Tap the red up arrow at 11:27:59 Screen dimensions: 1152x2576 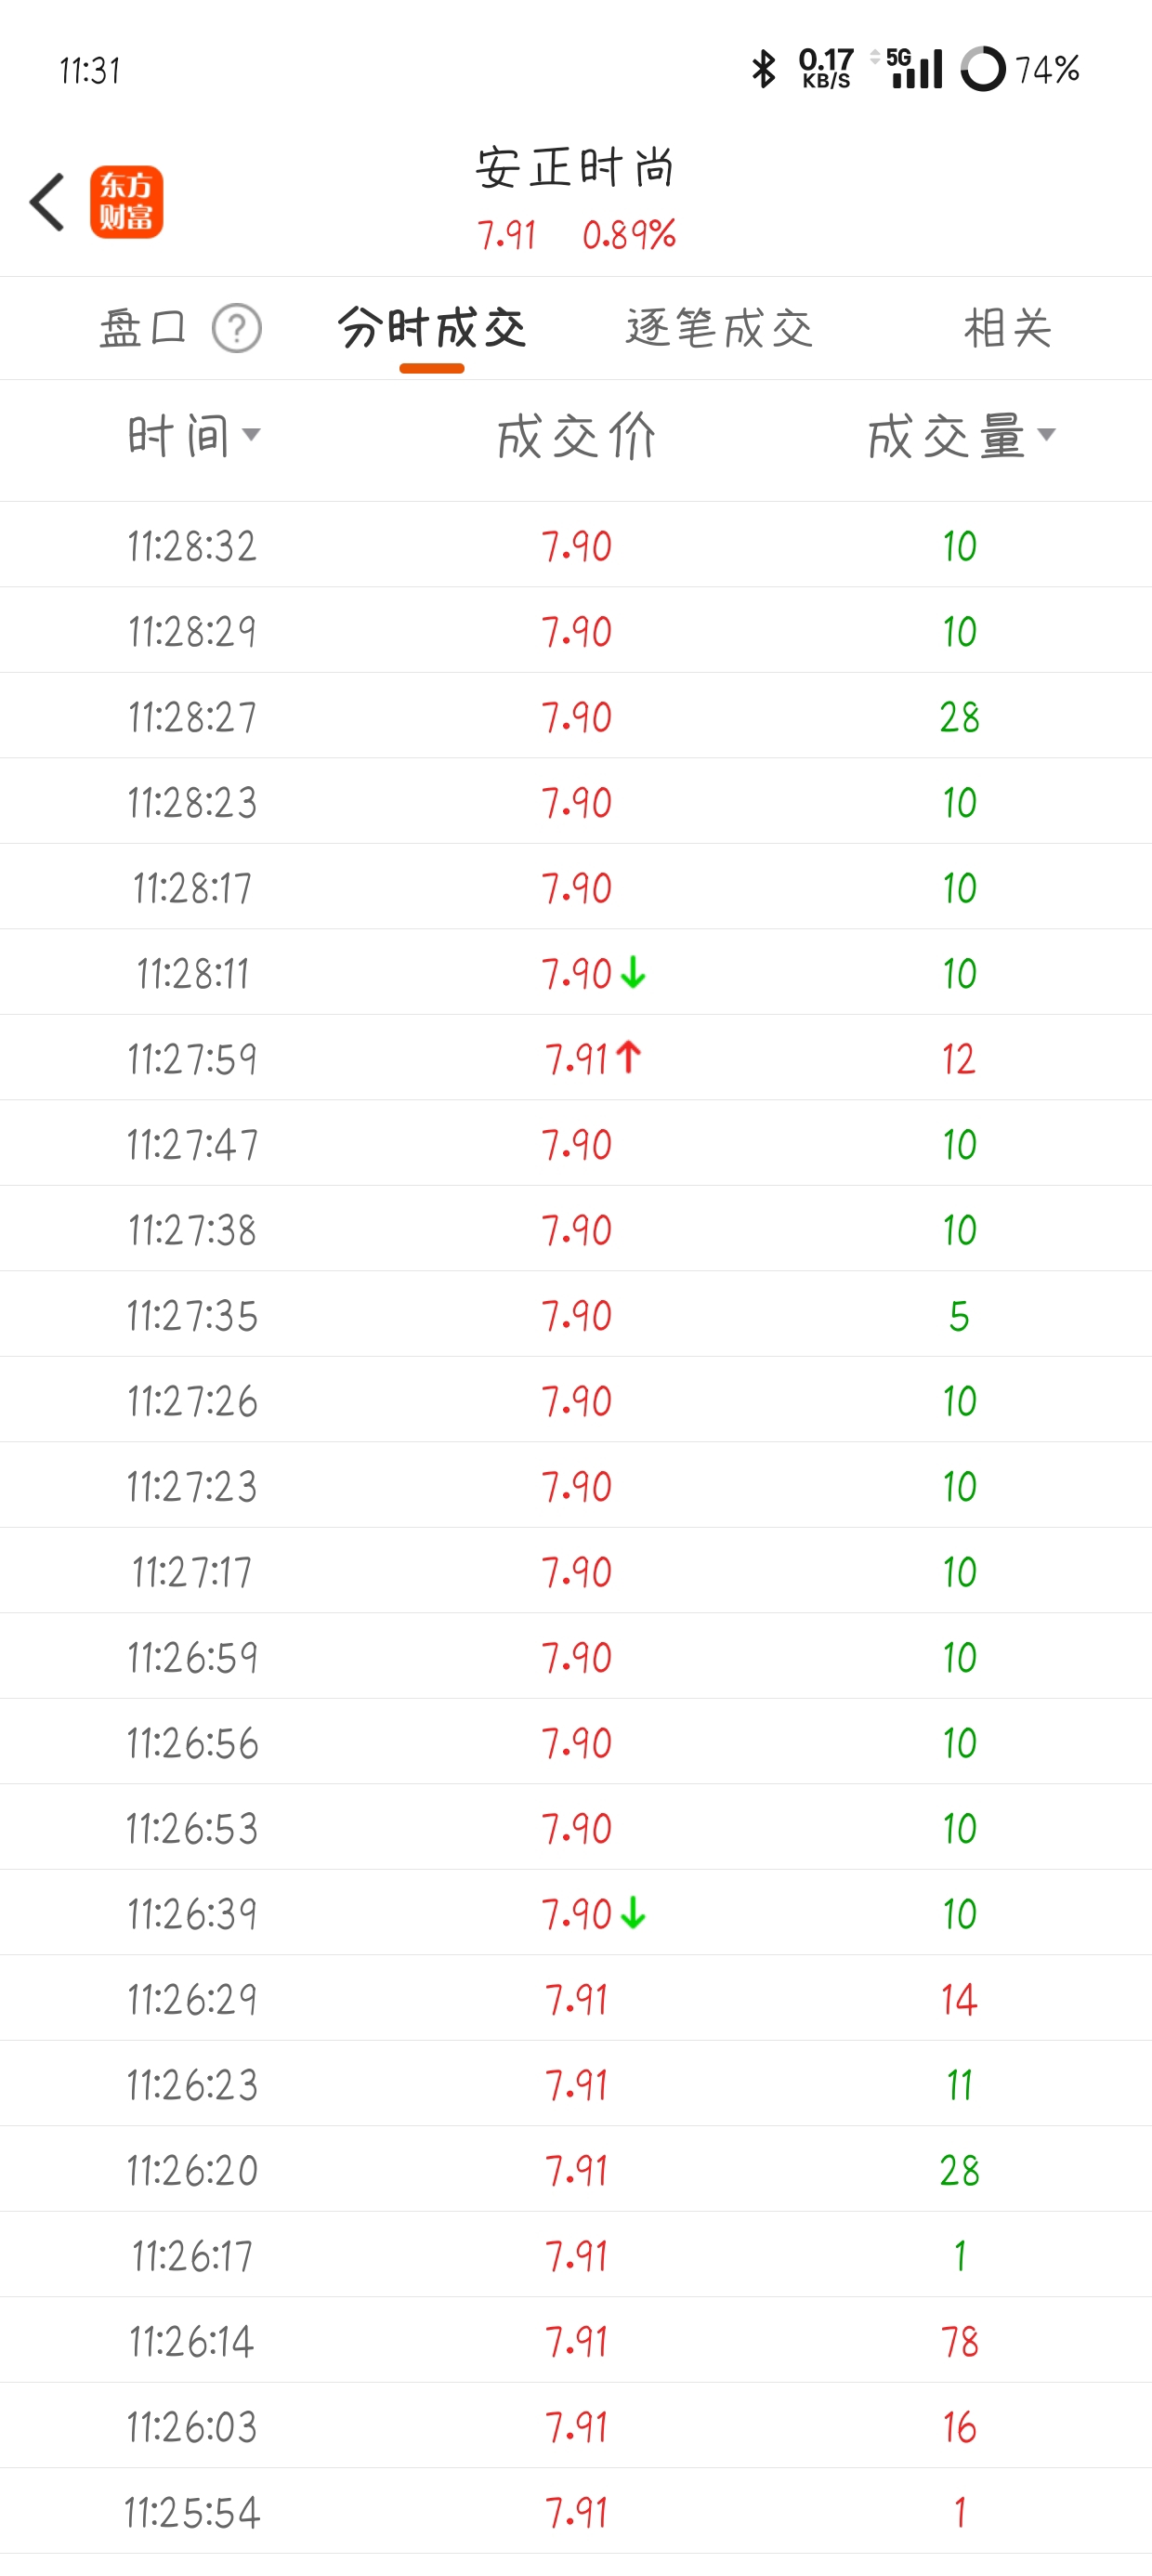[x=629, y=1057]
